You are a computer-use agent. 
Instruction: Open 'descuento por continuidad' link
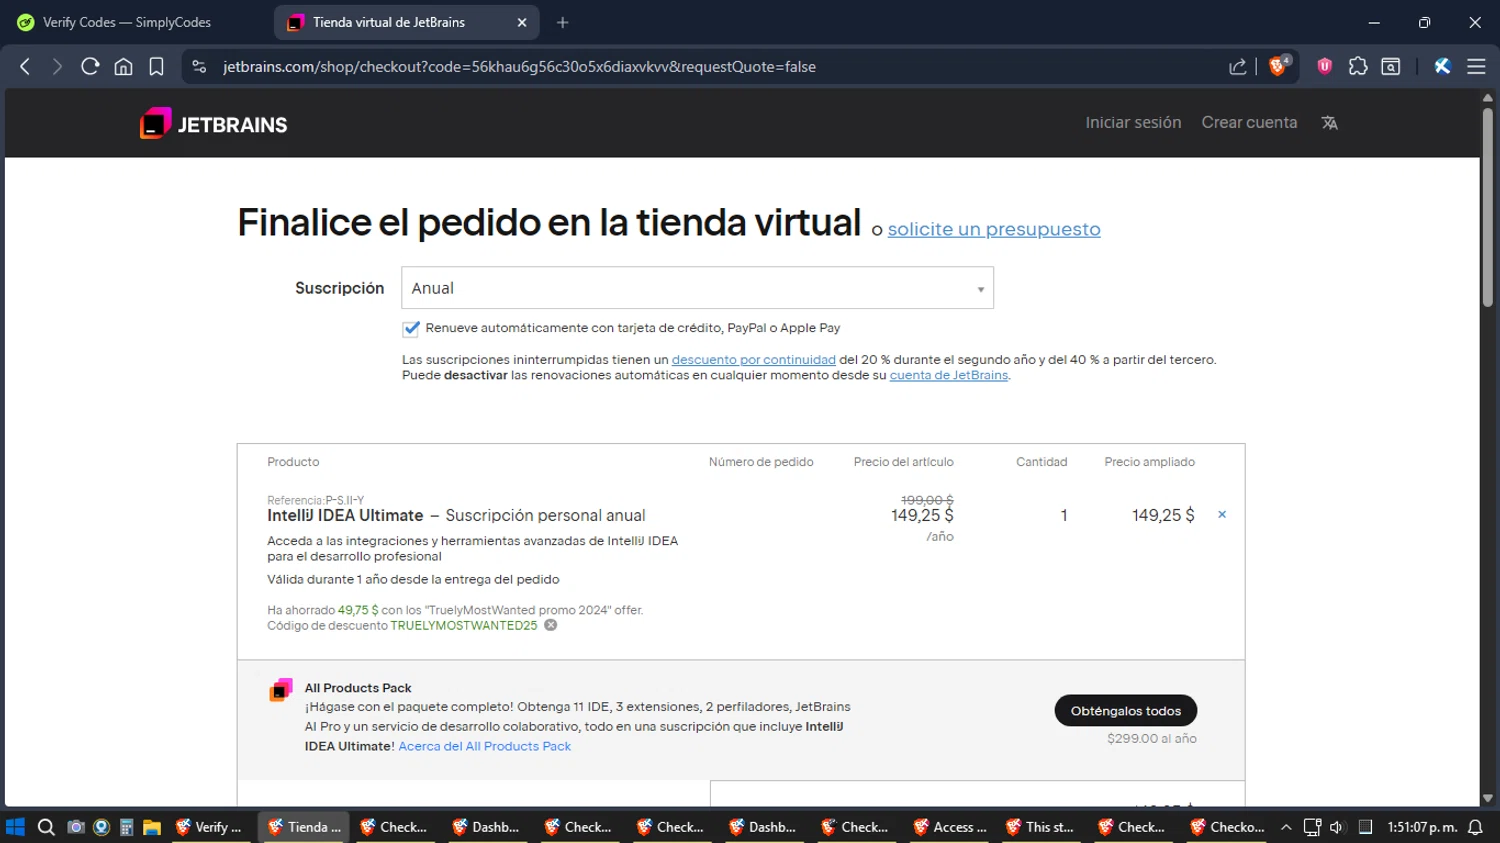pos(753,360)
